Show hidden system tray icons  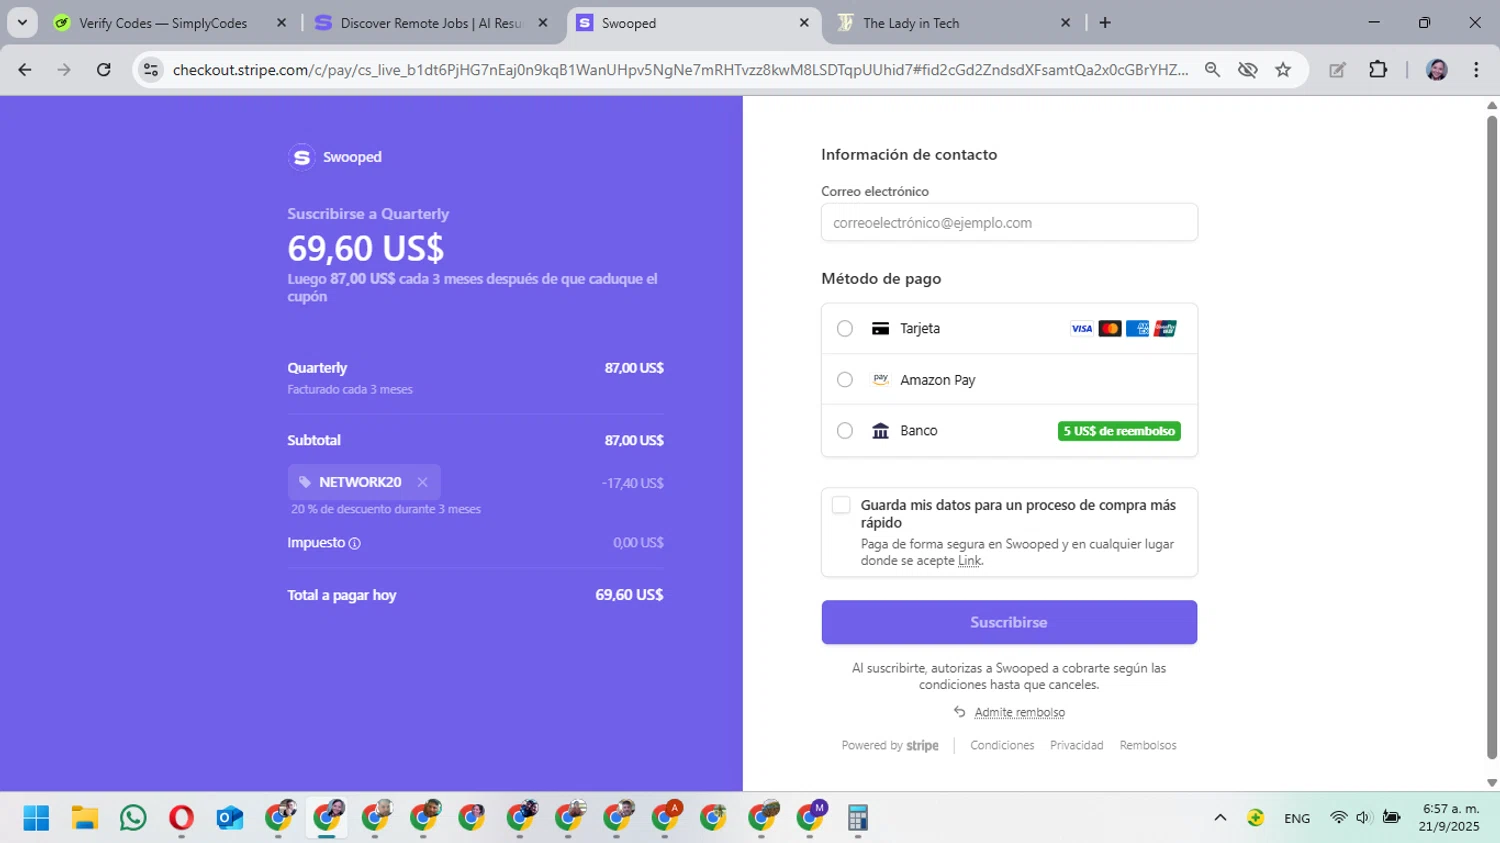[x=1220, y=818]
